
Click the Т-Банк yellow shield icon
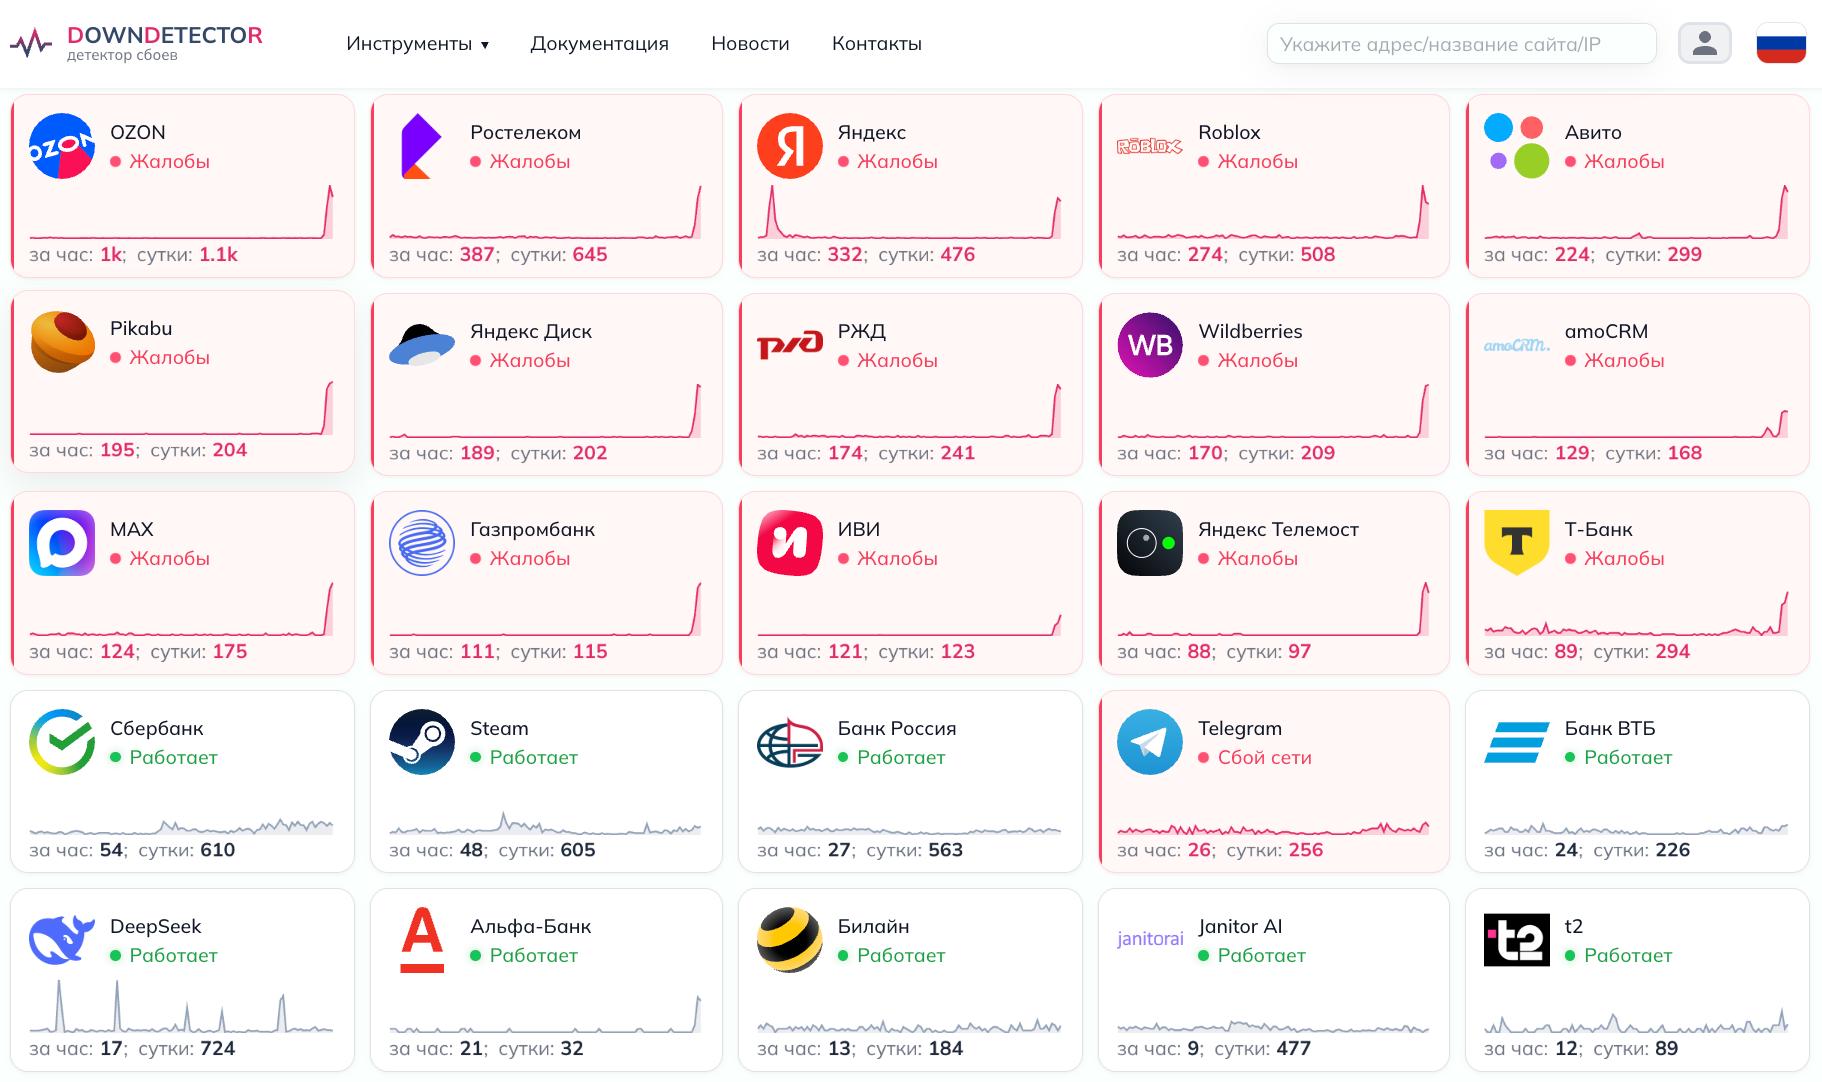(x=1517, y=542)
